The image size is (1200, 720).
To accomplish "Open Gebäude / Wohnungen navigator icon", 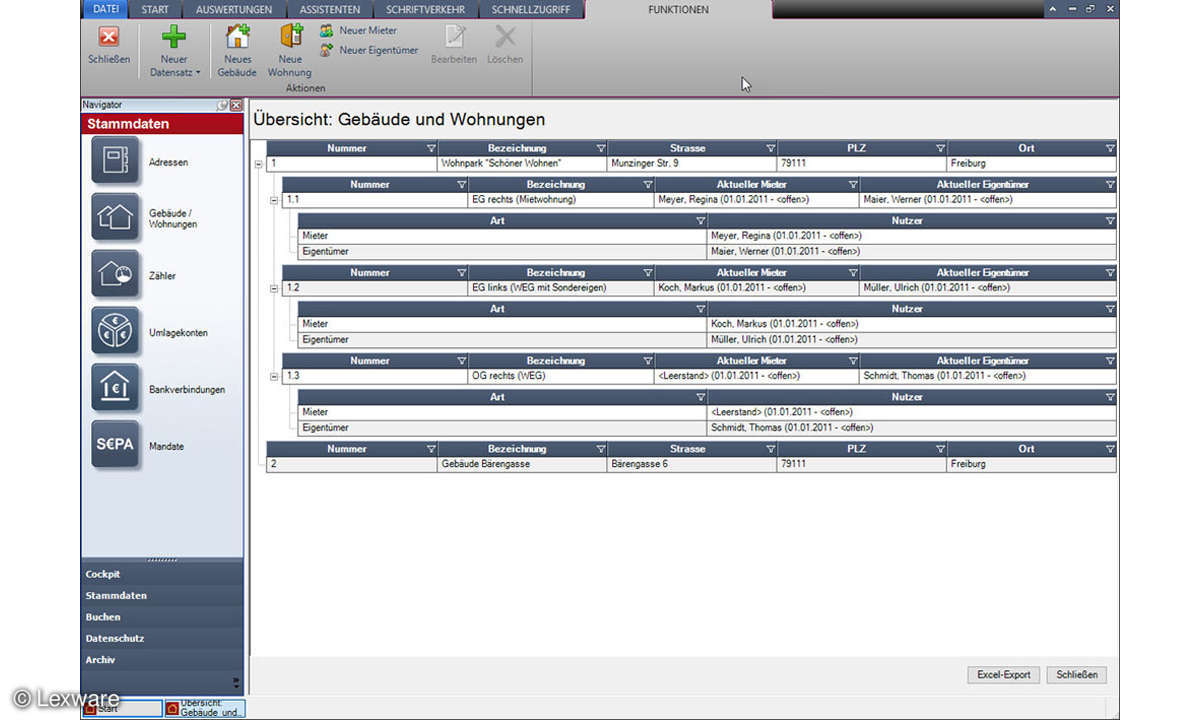I will point(116,218).
